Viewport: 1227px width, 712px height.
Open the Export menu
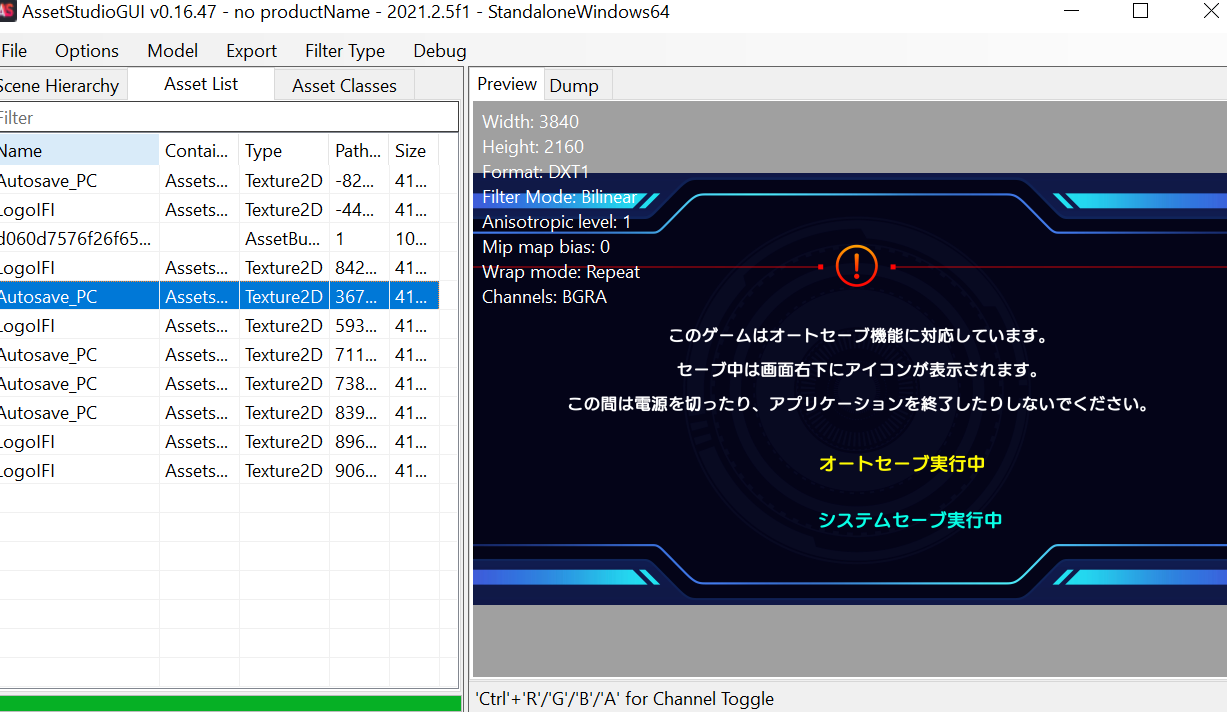pyautogui.click(x=252, y=51)
